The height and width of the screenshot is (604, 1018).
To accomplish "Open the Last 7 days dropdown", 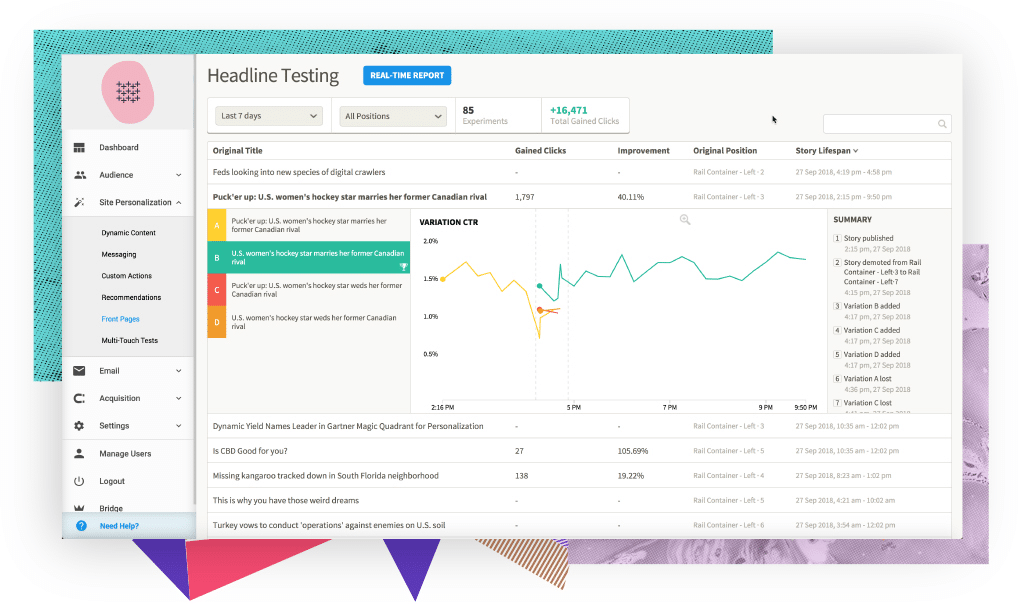I will tap(270, 116).
